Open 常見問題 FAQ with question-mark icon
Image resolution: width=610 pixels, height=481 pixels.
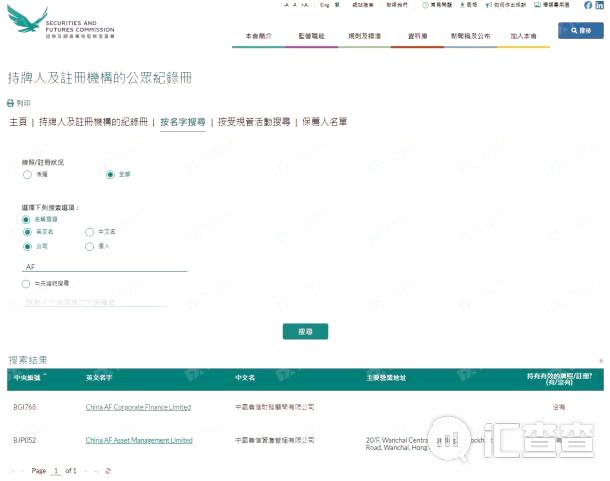pyautogui.click(x=437, y=5)
